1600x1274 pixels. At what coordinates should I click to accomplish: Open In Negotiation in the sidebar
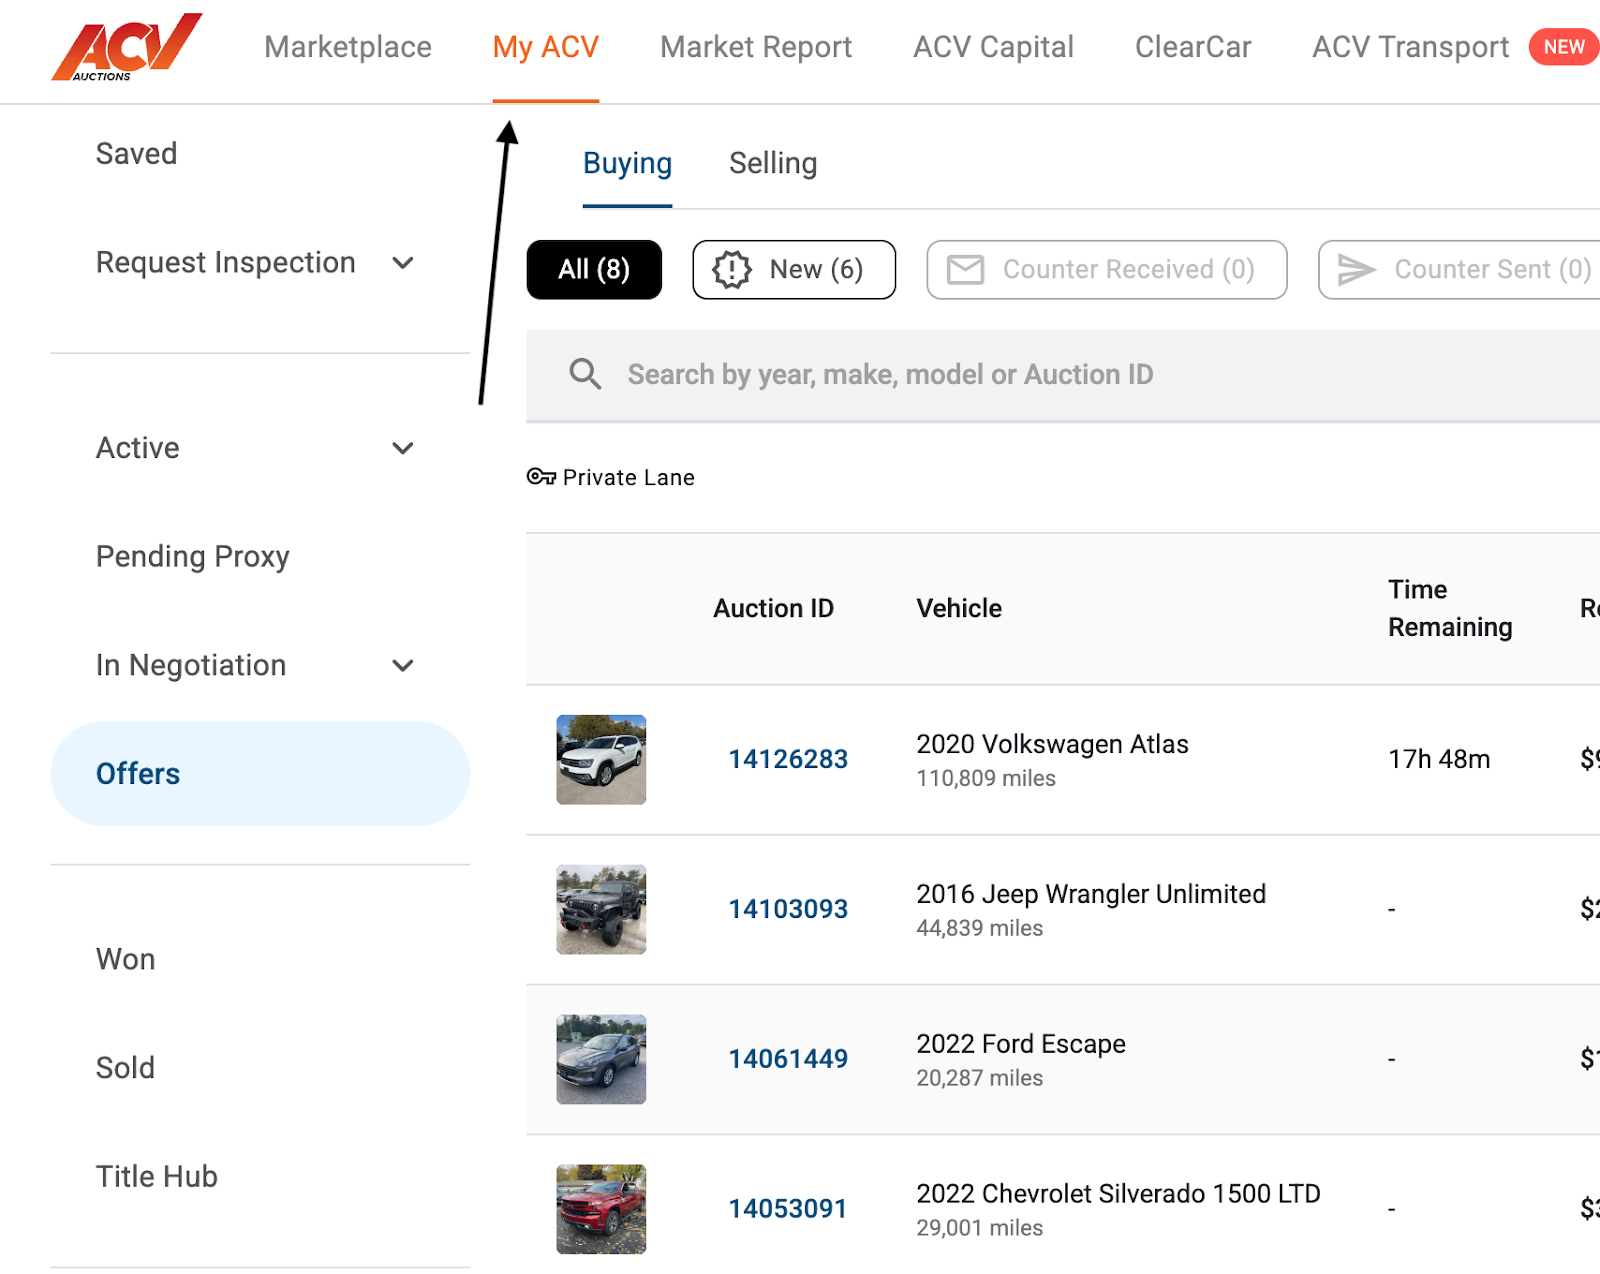pyautogui.click(x=191, y=665)
